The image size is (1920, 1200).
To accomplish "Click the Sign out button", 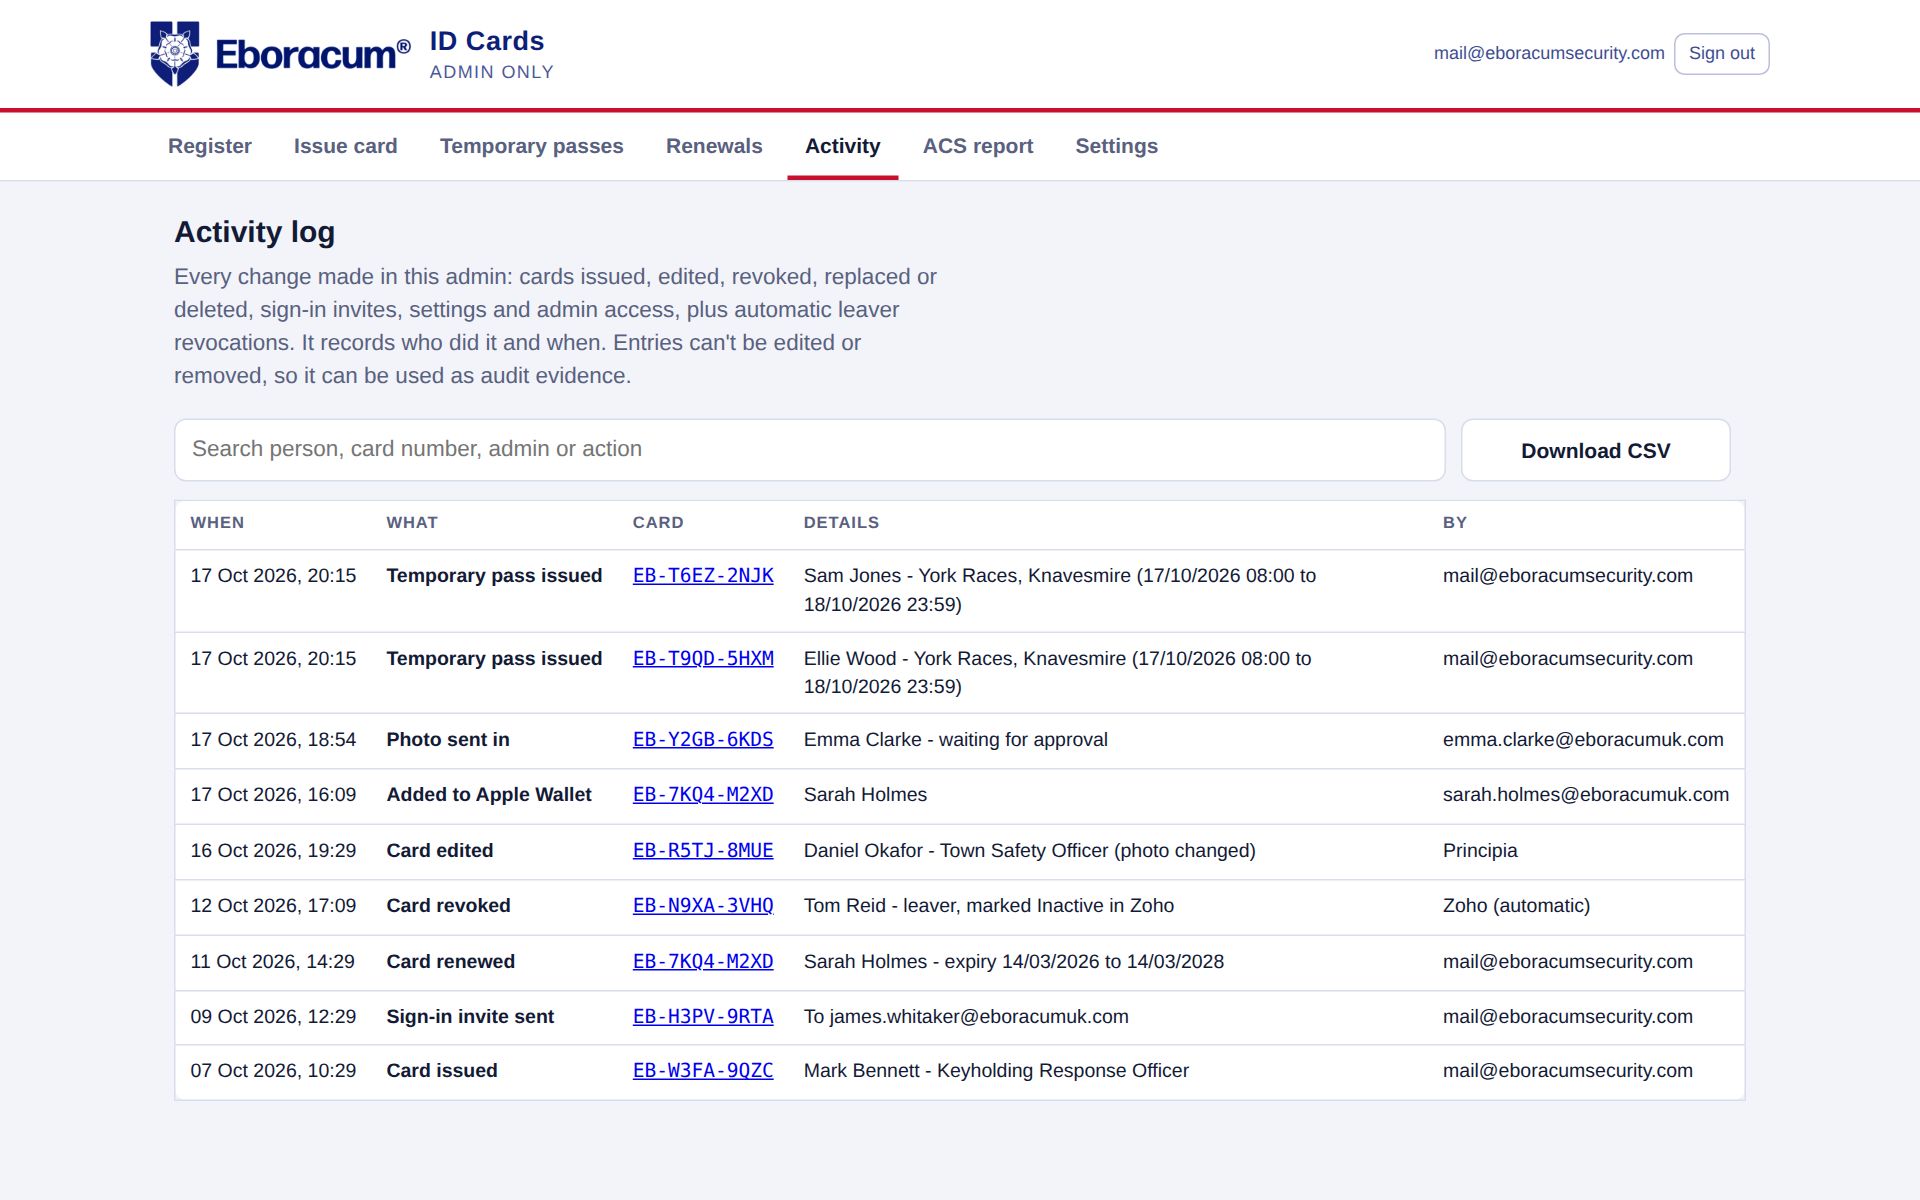I will tap(1721, 54).
